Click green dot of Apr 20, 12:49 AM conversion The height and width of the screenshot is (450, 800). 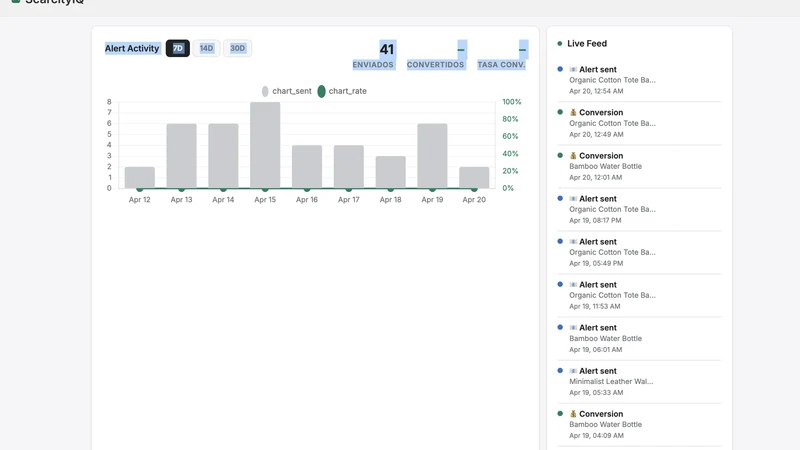pyautogui.click(x=560, y=112)
